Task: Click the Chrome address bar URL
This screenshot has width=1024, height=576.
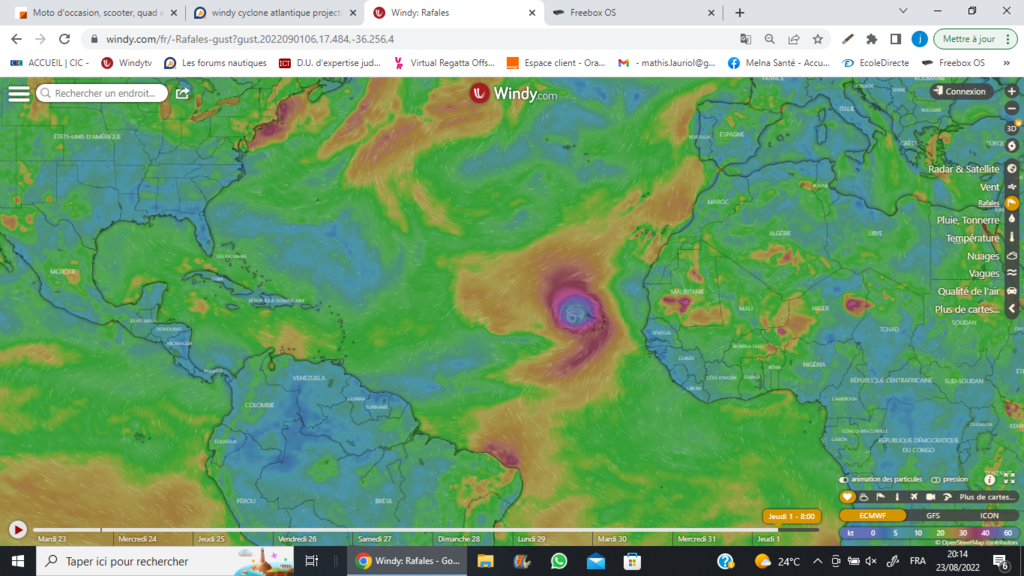Action: (x=250, y=39)
